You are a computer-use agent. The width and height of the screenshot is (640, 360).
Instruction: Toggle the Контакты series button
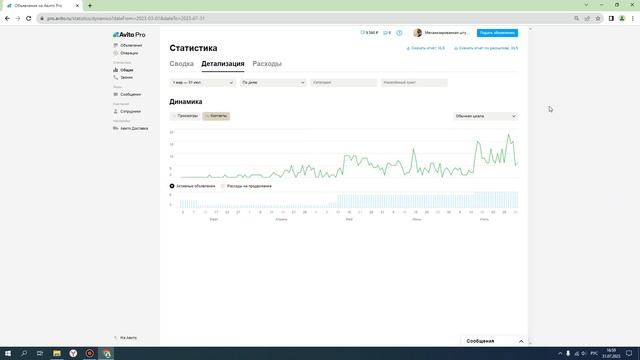coord(216,116)
